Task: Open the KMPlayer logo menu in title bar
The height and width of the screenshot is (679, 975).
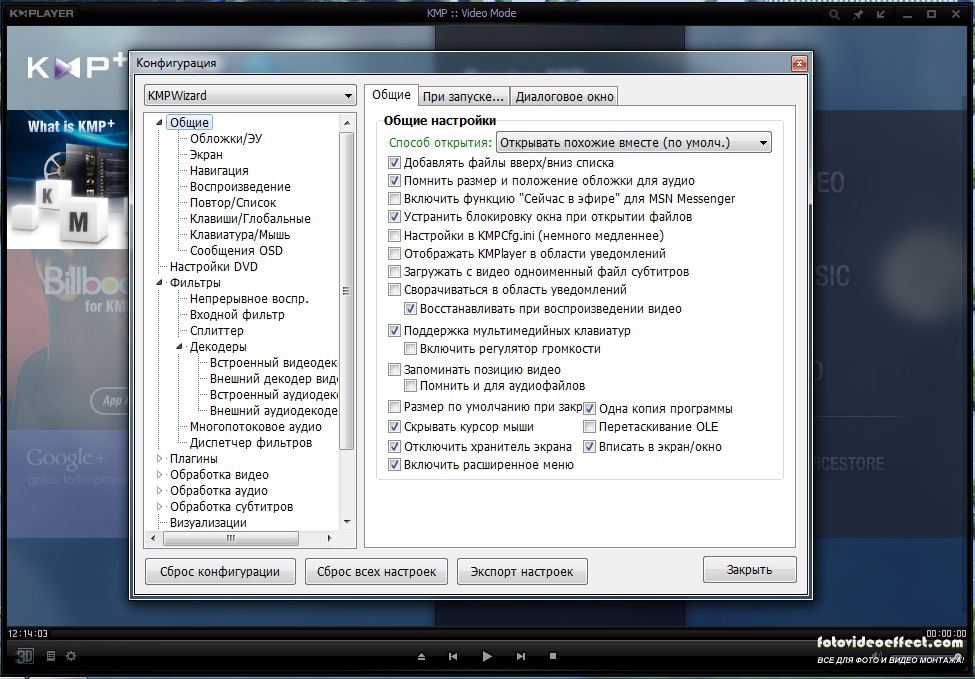Action: 41,13
